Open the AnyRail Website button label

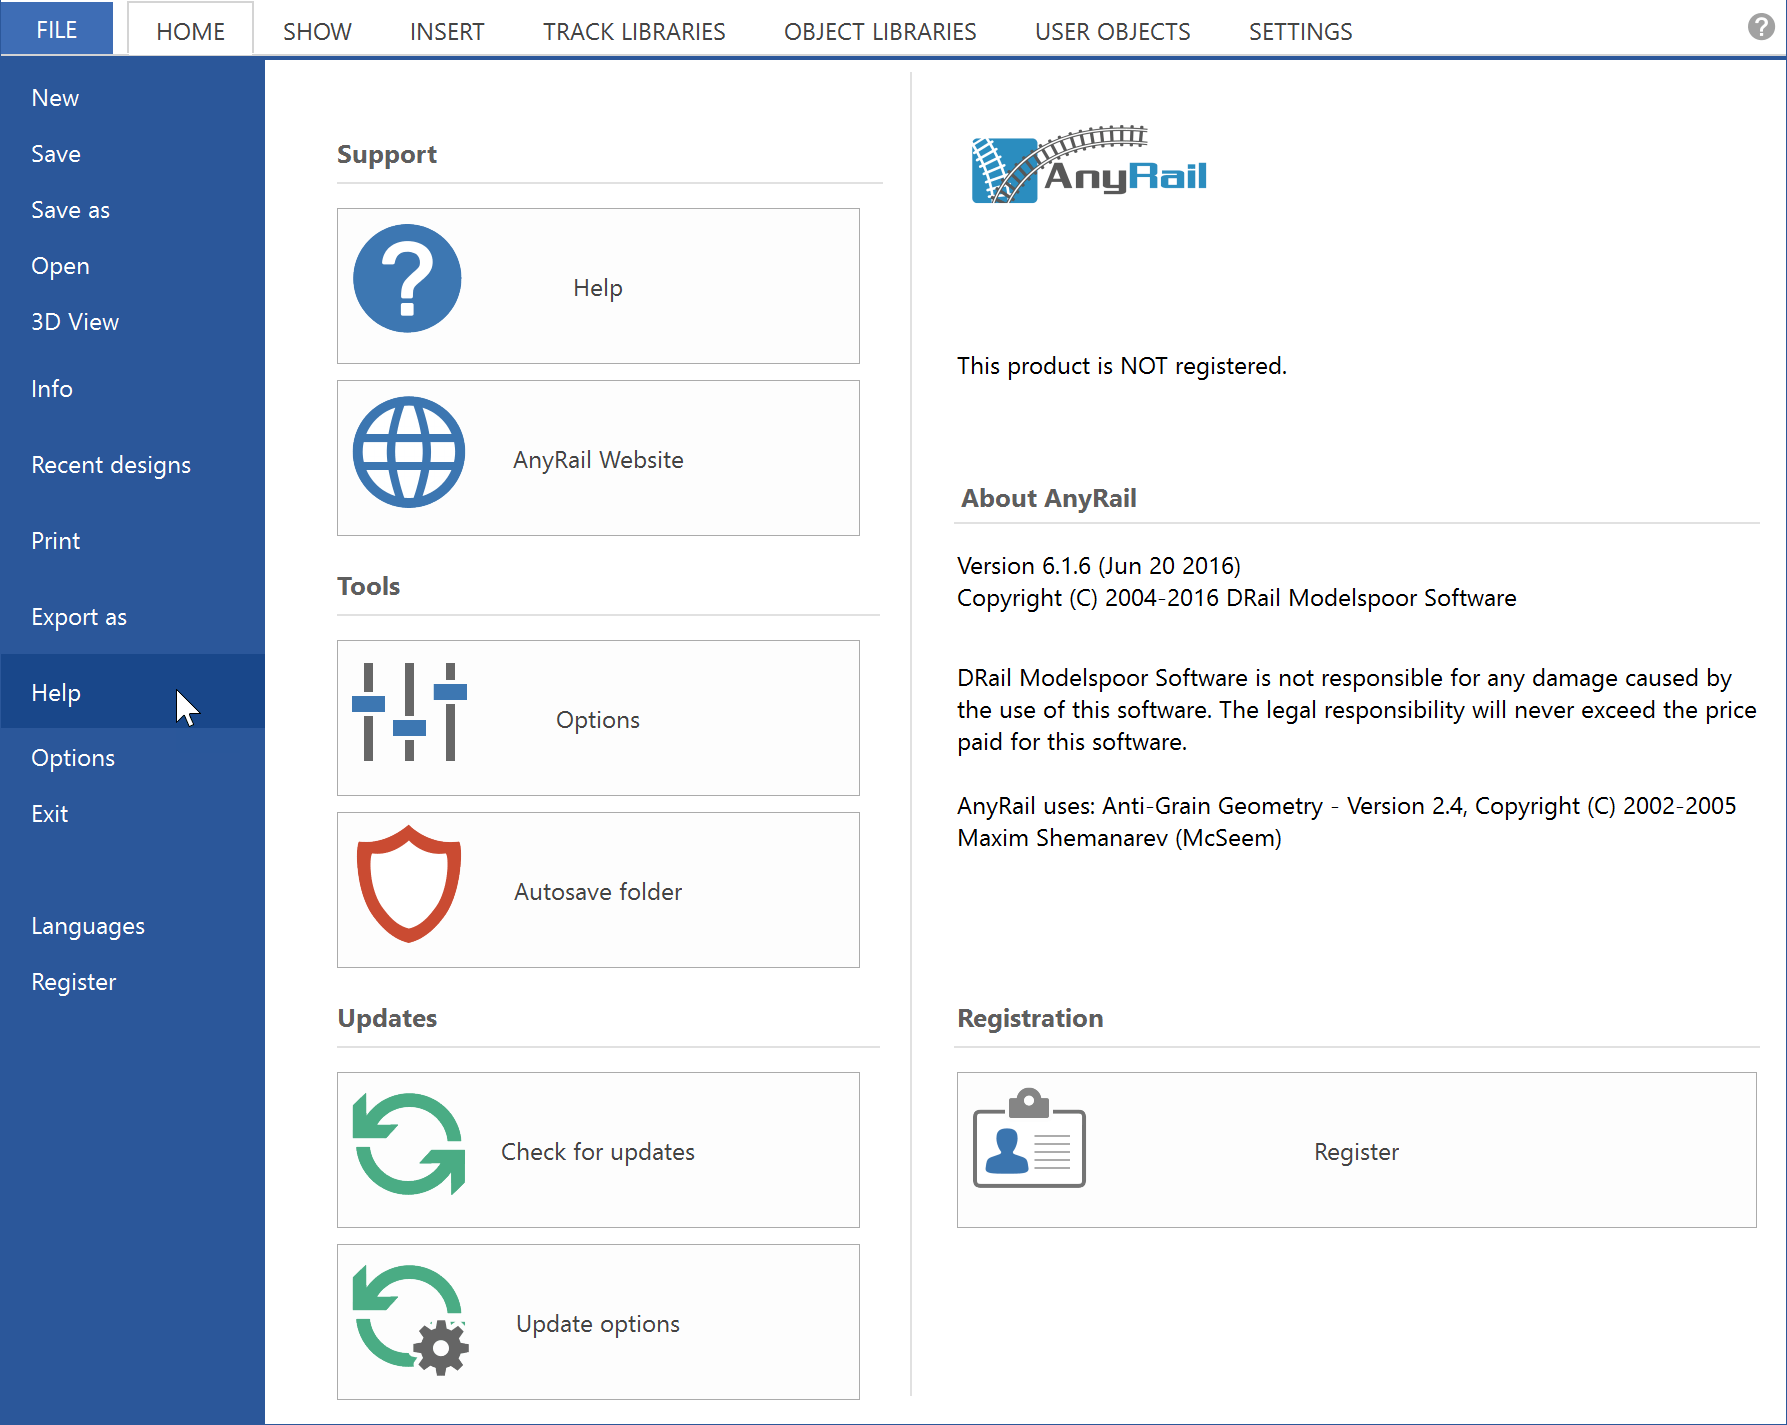tap(598, 460)
